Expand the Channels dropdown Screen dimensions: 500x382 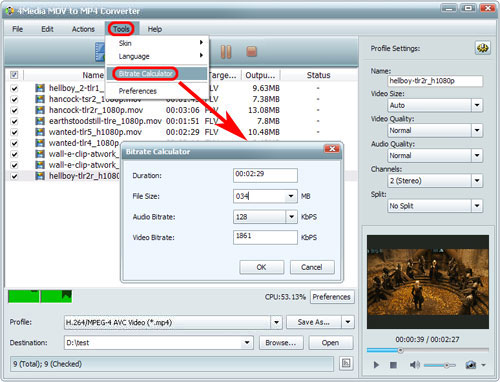(x=477, y=181)
